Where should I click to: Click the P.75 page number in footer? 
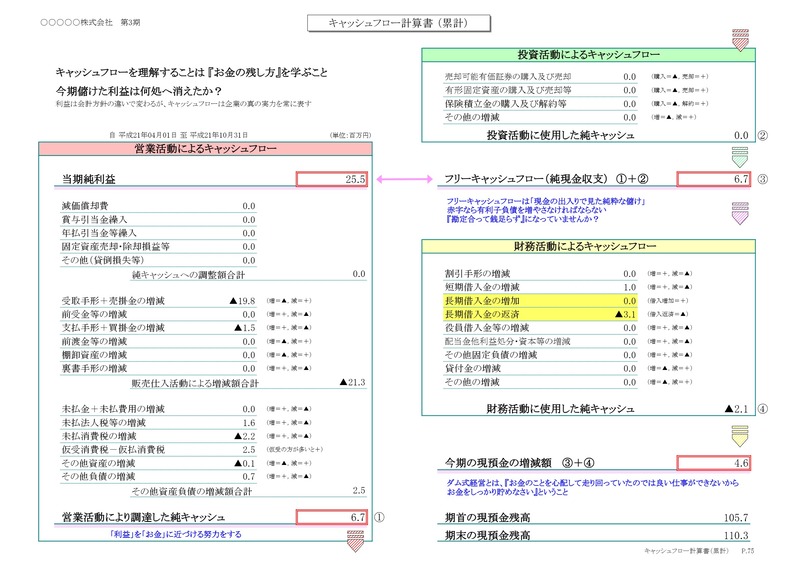pyautogui.click(x=748, y=551)
